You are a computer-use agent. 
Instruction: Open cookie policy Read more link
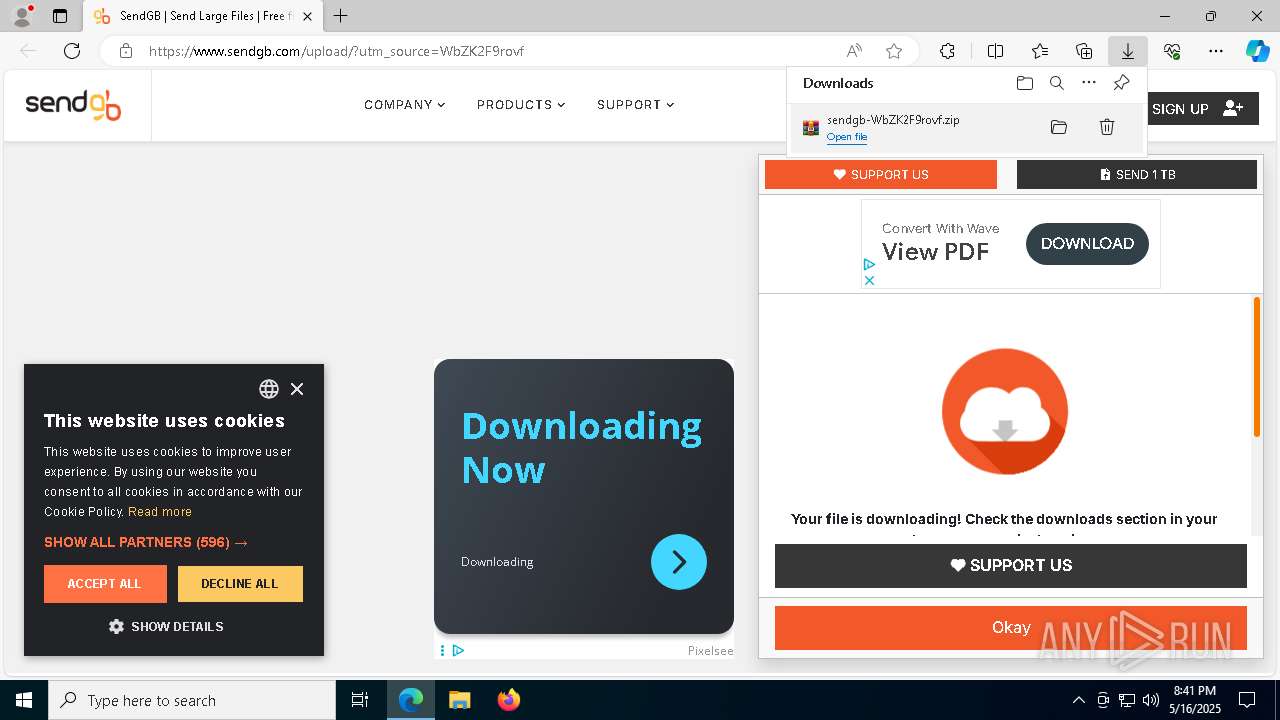[x=160, y=512]
